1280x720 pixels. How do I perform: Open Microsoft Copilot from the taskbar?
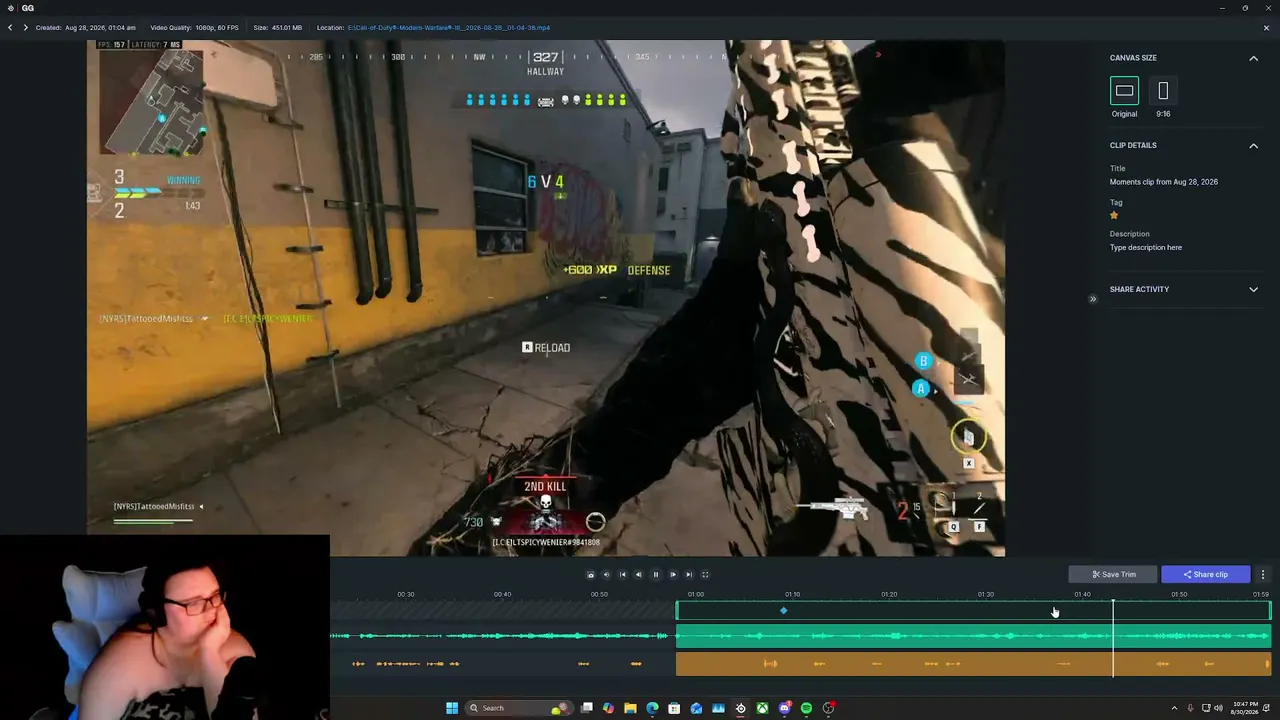pos(608,708)
